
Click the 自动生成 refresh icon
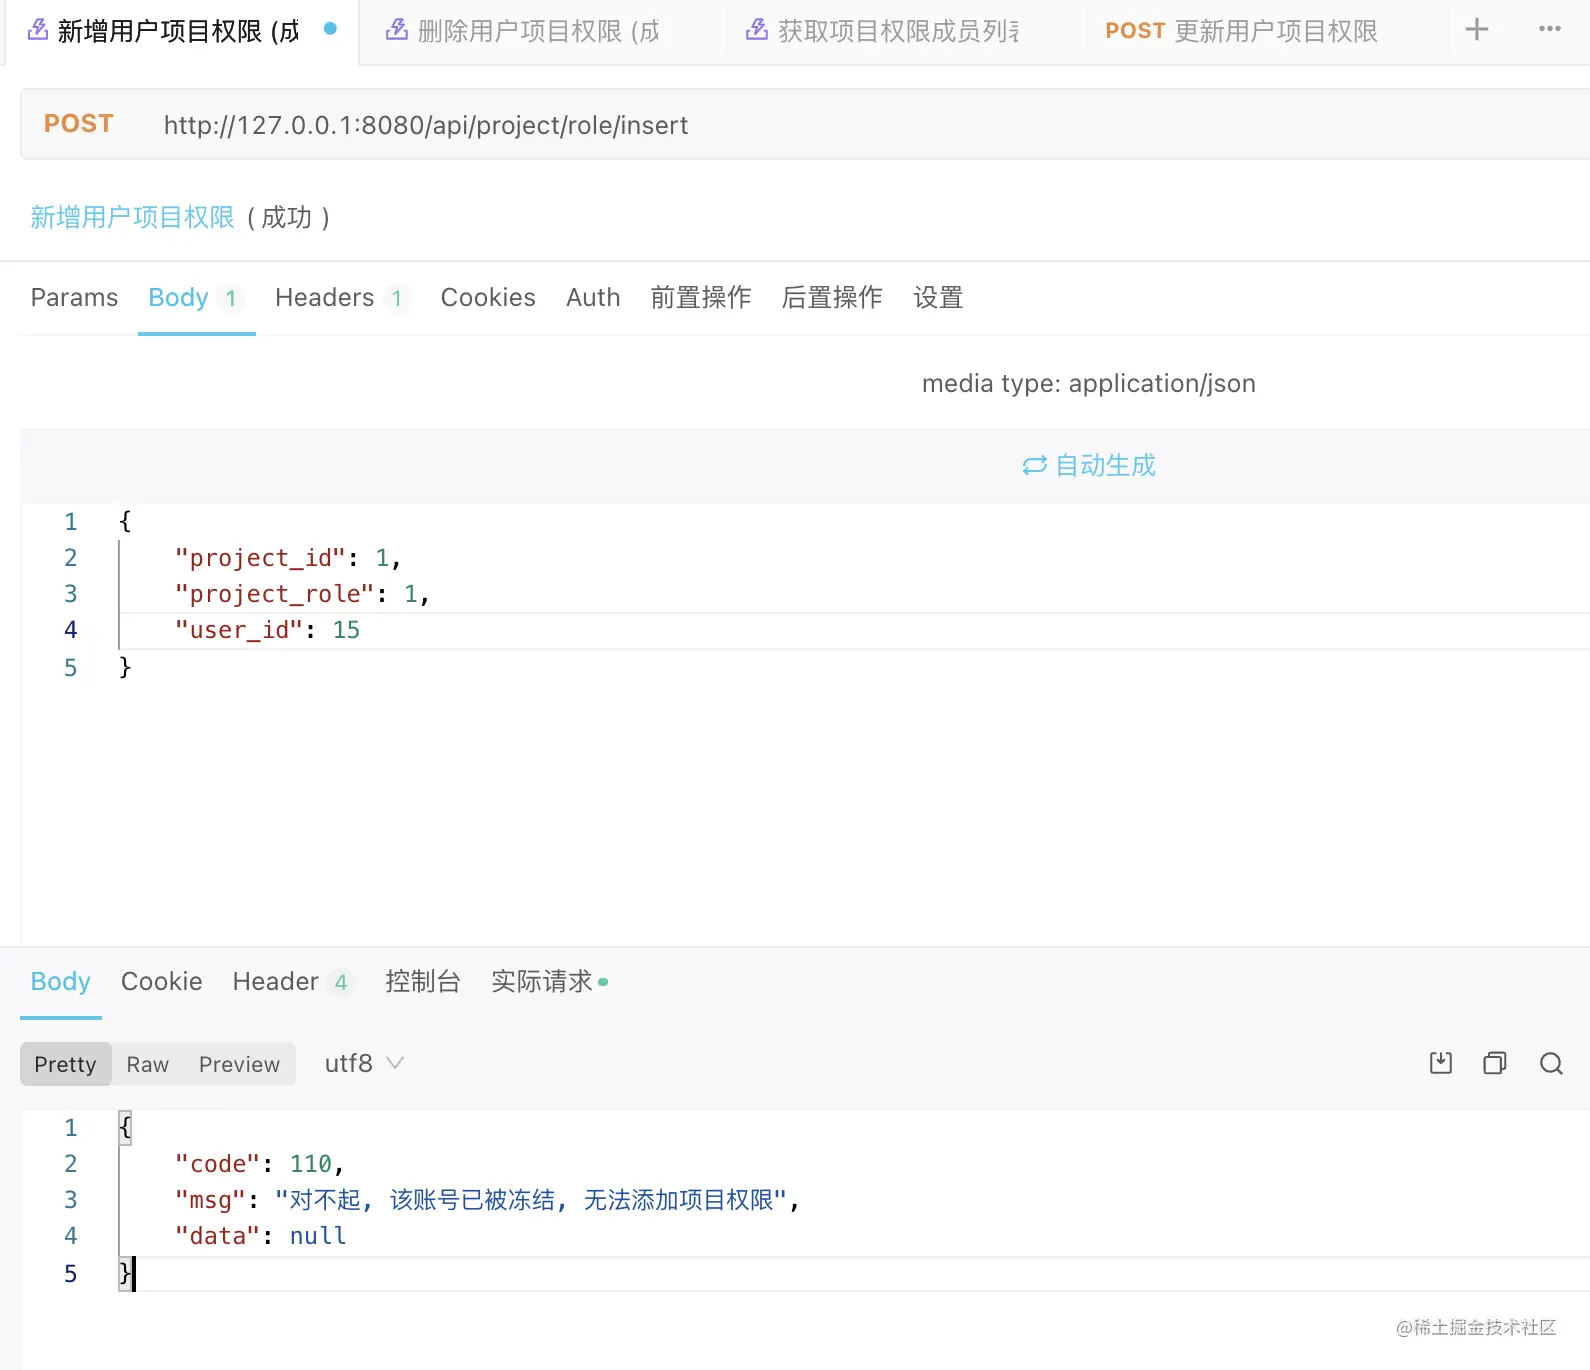click(1034, 465)
